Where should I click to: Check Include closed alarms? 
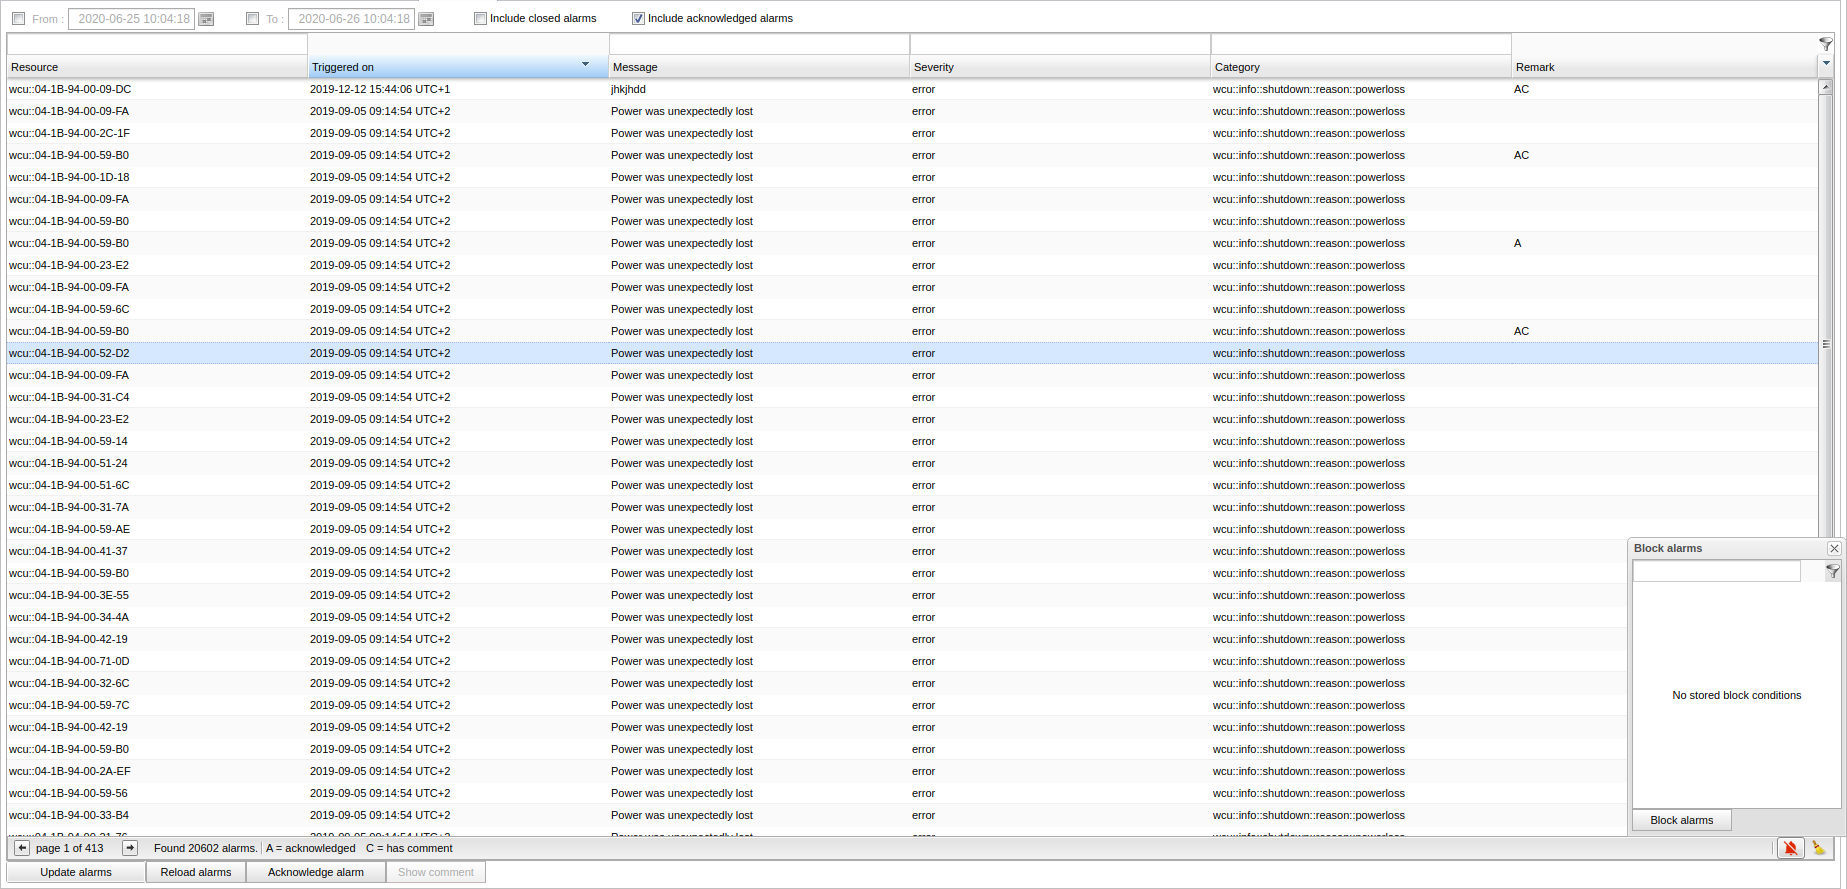pos(481,19)
